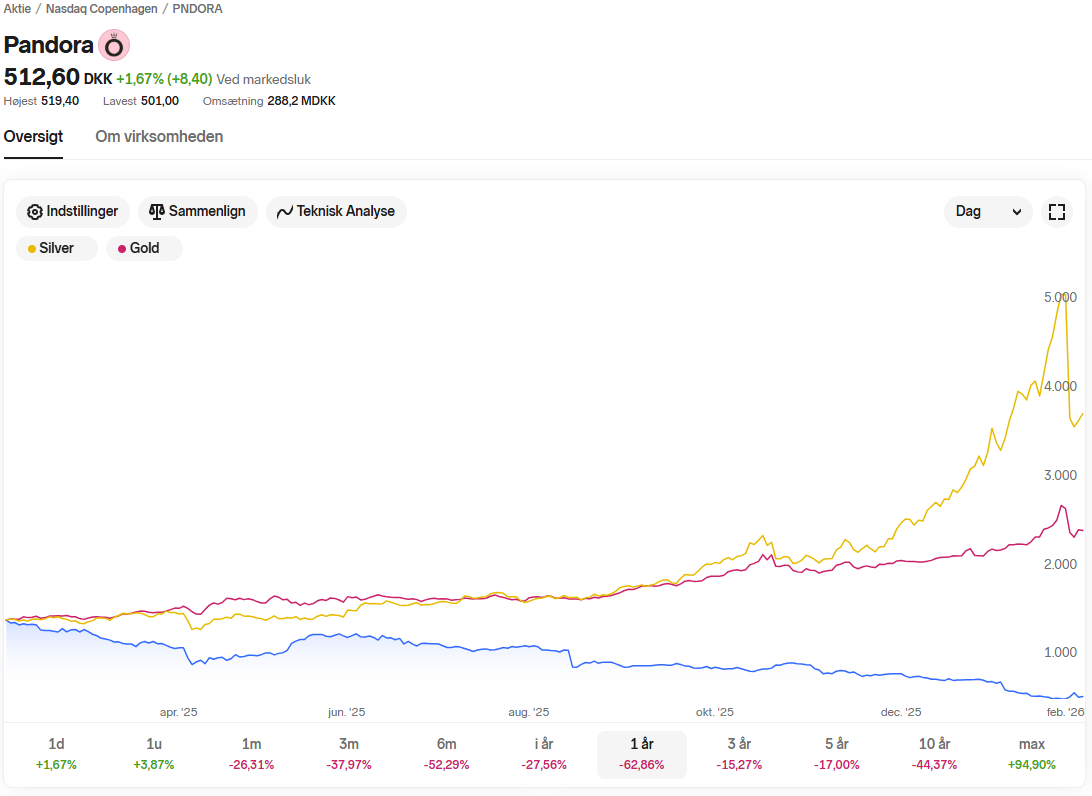The height and width of the screenshot is (796, 1092).
Task: Click aug. '25 x-axis label
Action: [529, 712]
